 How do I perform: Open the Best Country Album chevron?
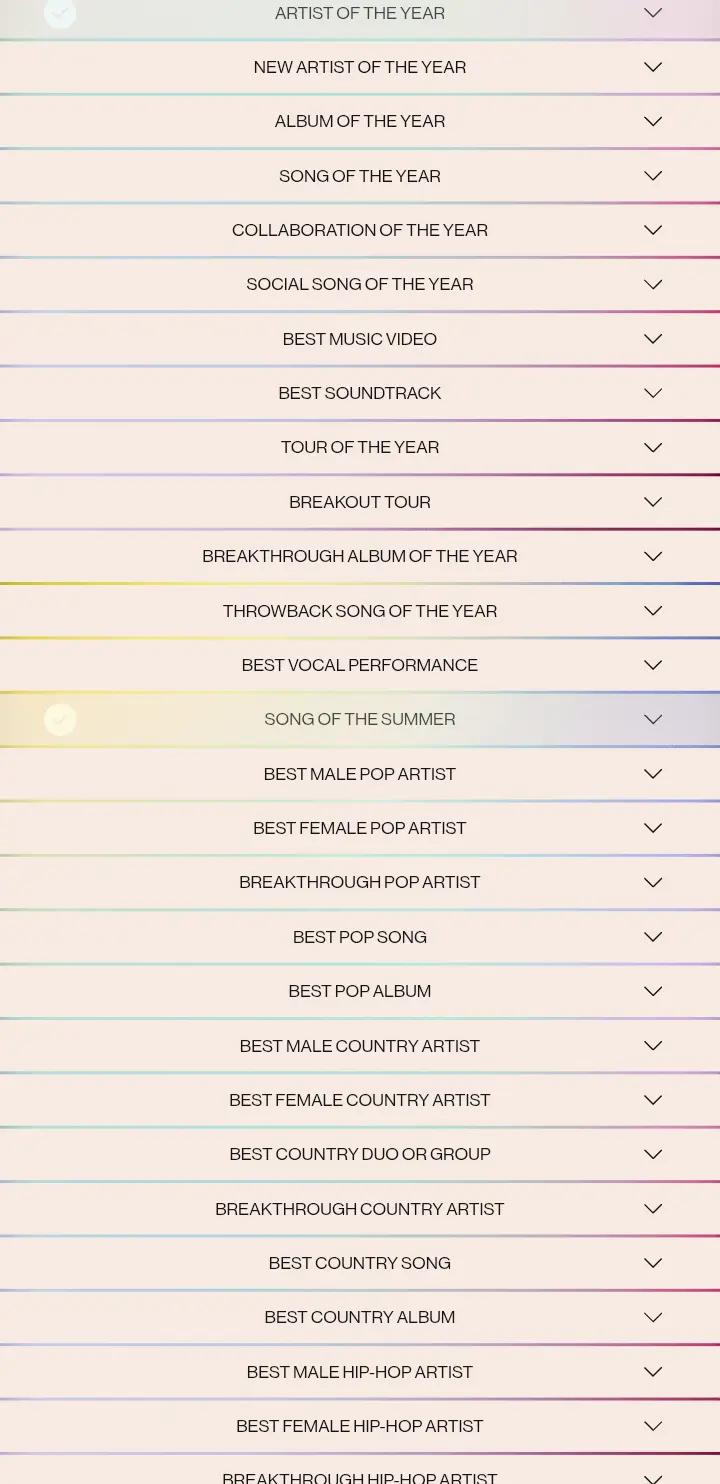(653, 1317)
